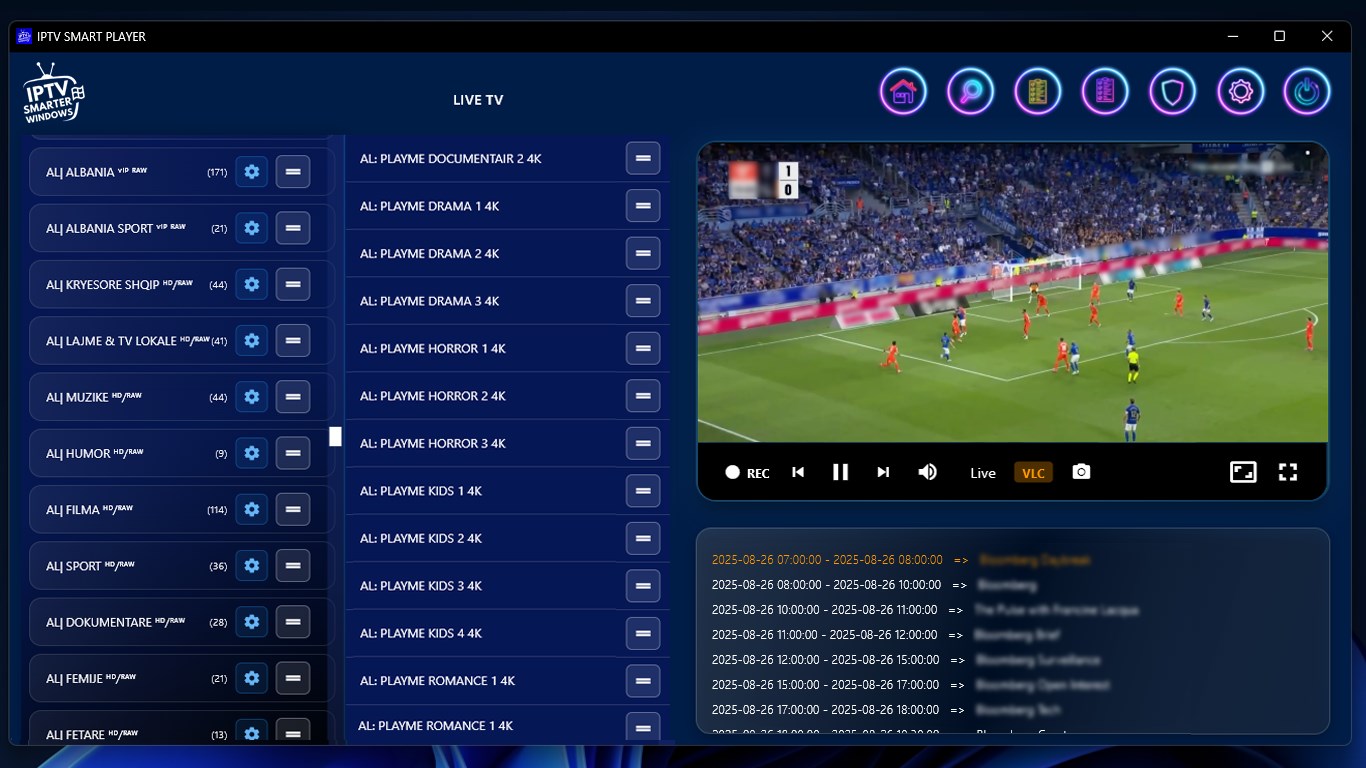Open channel search

970,91
